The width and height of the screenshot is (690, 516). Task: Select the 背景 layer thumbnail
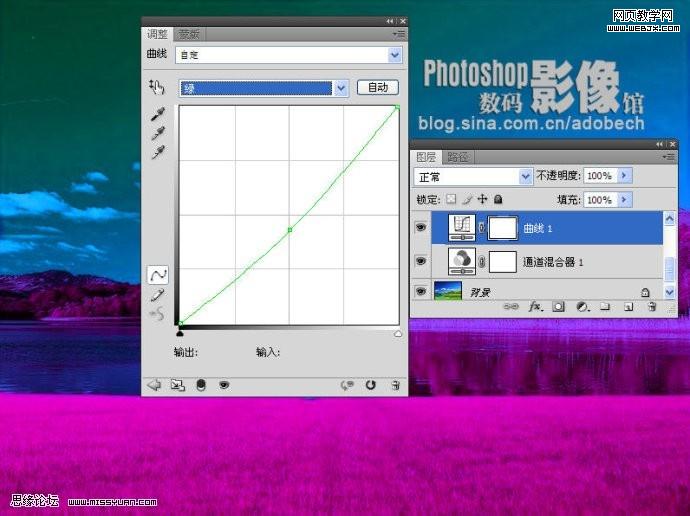pyautogui.click(x=448, y=291)
